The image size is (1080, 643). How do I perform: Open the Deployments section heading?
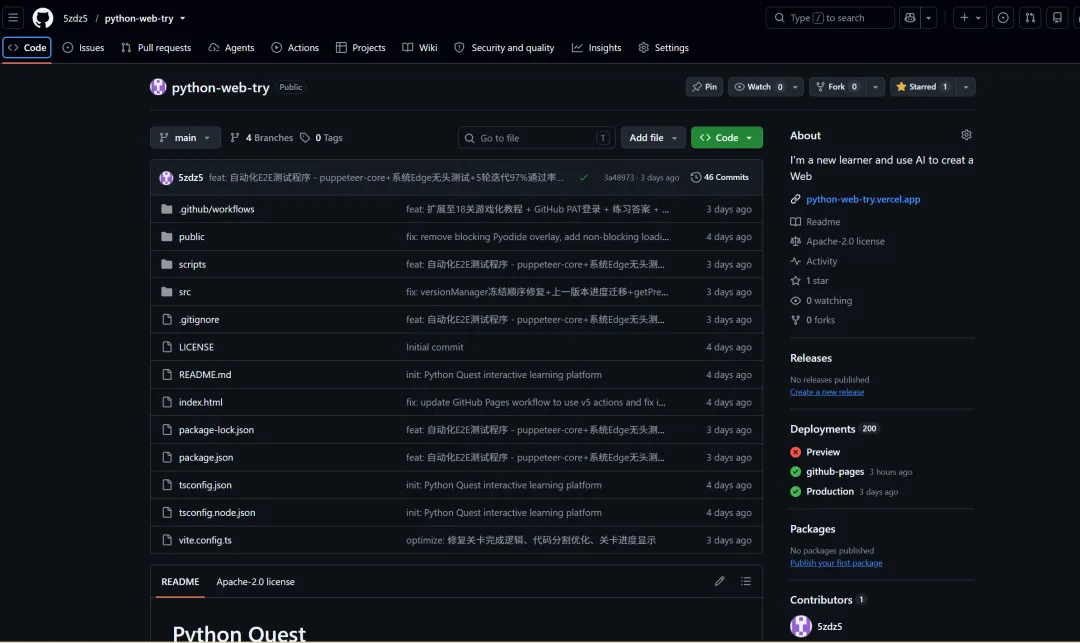coord(822,429)
